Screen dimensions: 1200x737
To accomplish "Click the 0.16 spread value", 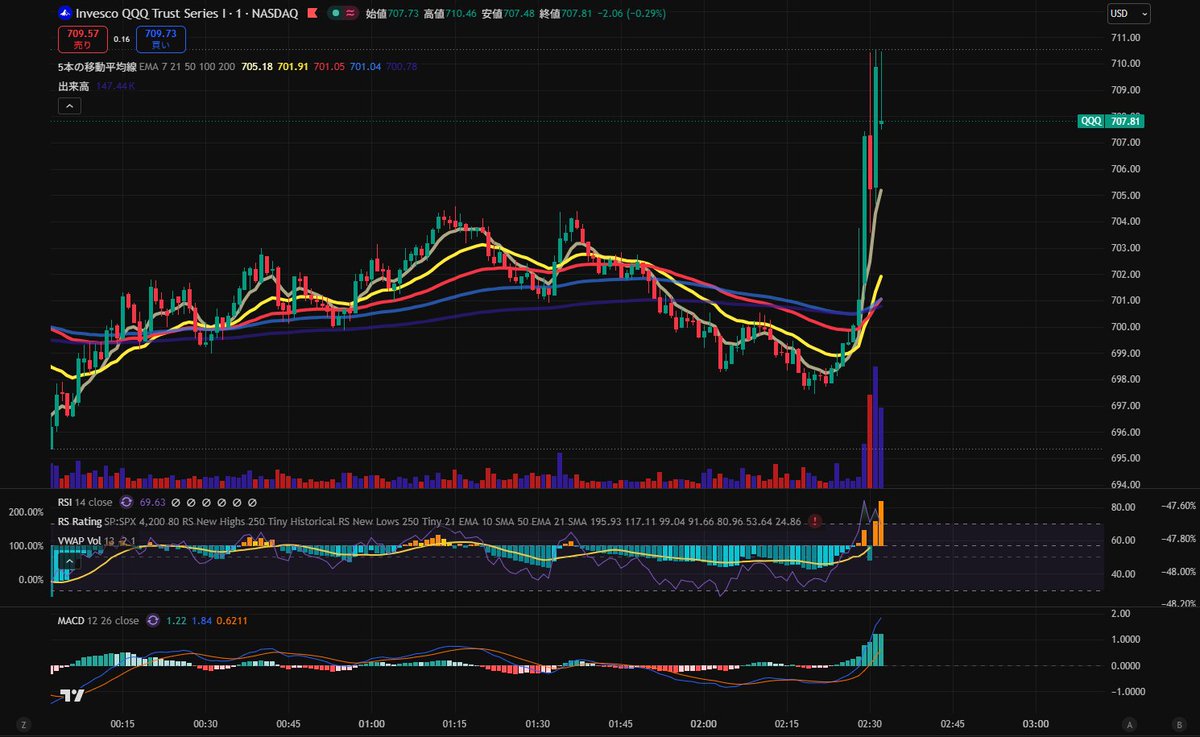I will [121, 39].
